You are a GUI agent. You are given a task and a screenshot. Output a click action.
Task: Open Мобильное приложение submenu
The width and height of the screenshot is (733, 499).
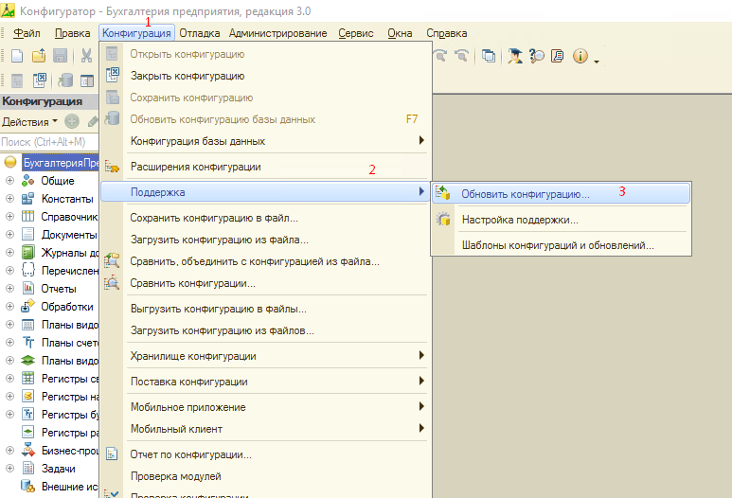point(265,407)
